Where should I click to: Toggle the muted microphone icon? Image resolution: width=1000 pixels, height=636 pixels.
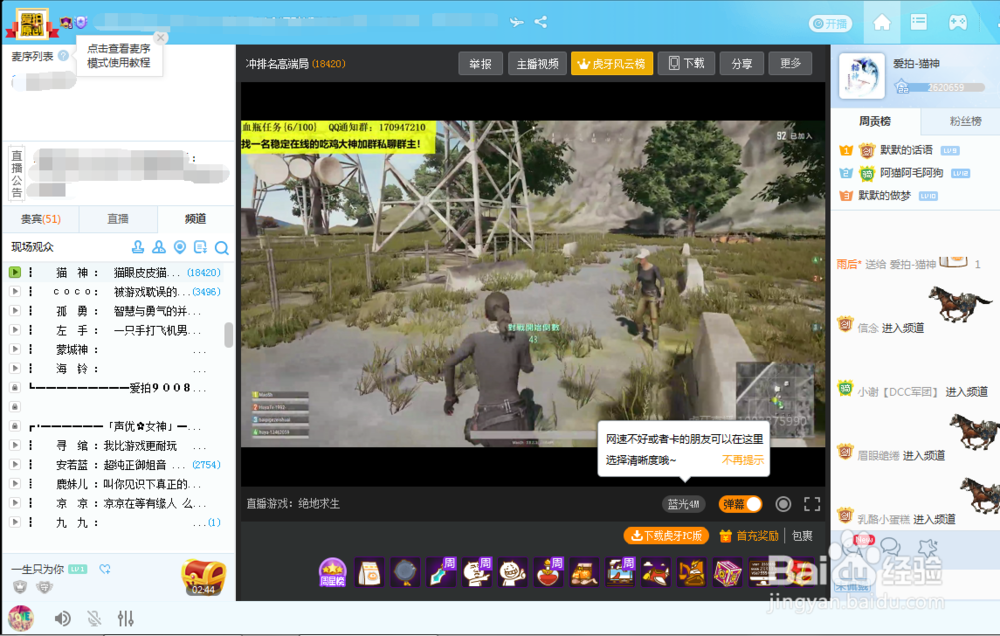point(94,618)
